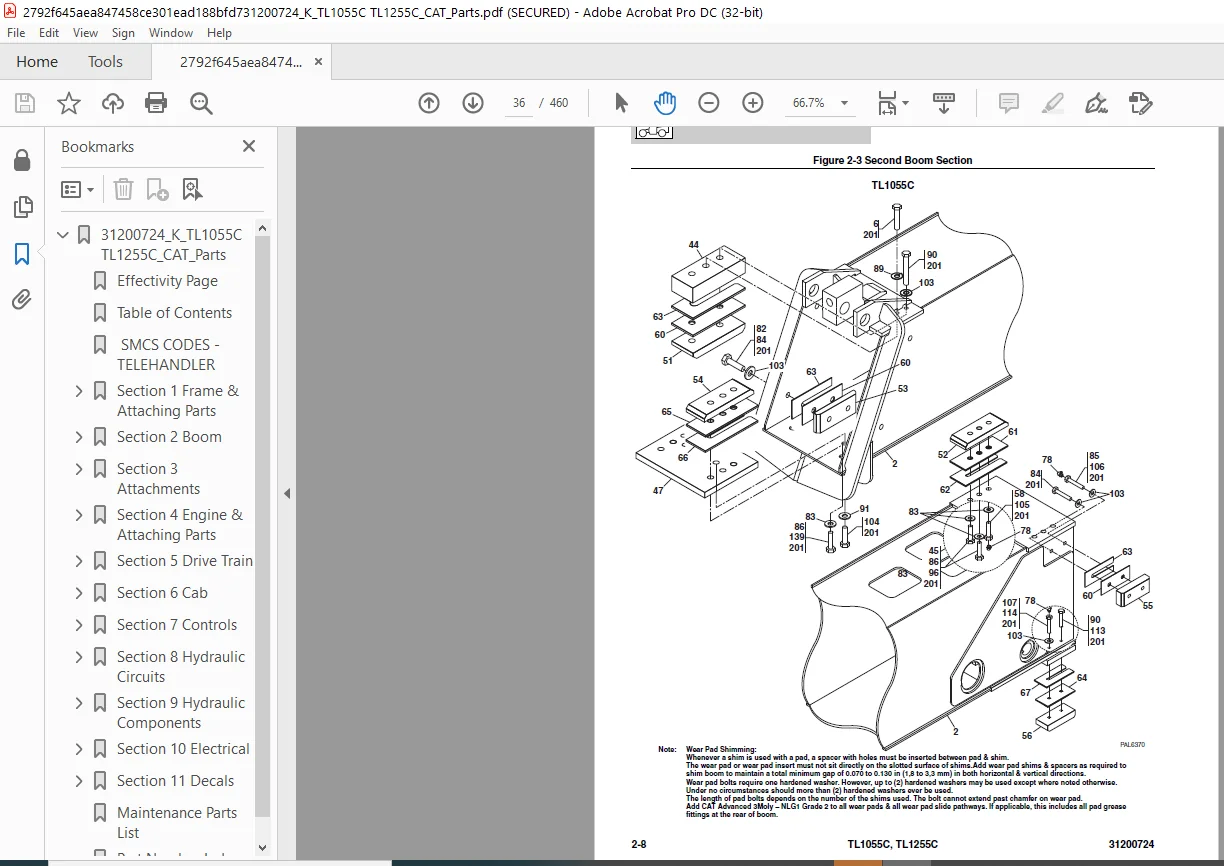Expand Section 1 Frame & Attaching Parts
Screen dimensions: 1224x866
point(80,391)
